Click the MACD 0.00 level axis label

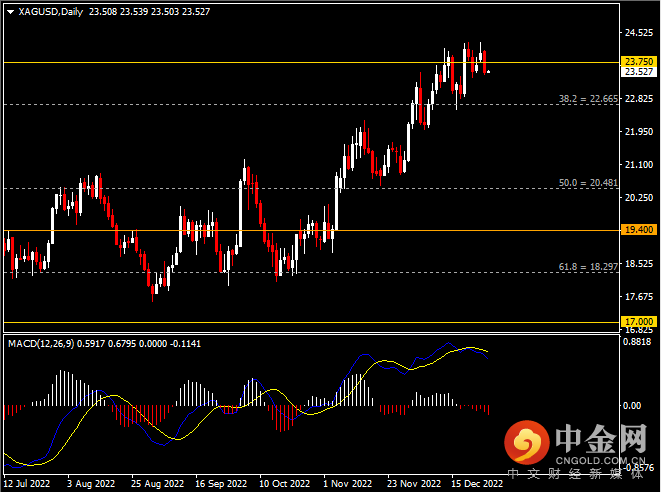[x=634, y=406]
